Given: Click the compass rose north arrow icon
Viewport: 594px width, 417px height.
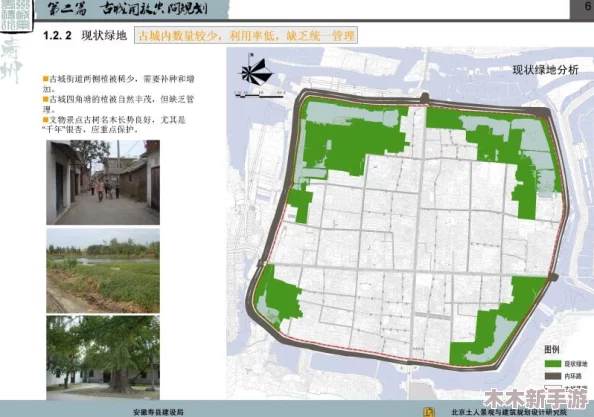Looking at the screenshot, I should [256, 70].
